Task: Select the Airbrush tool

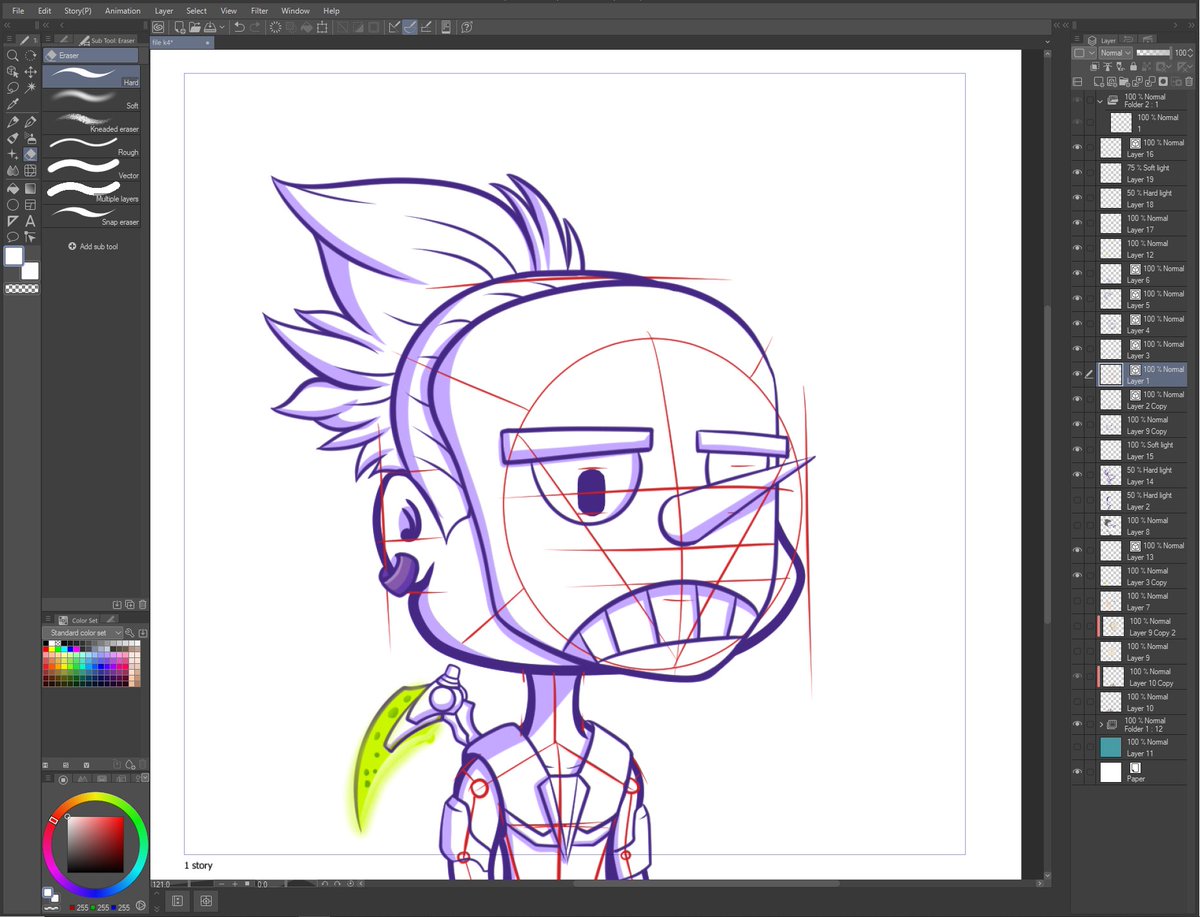Action: point(31,138)
